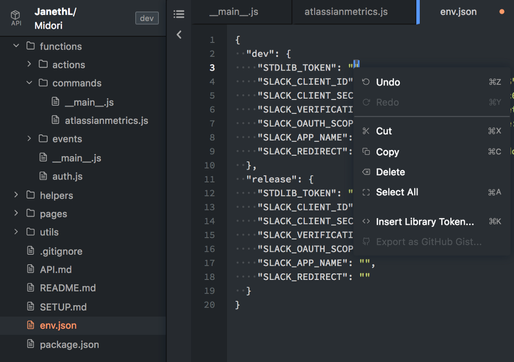Viewport: 514px width, 362px height.
Task: Expand the helpers folder chevron
Action: tap(16, 194)
